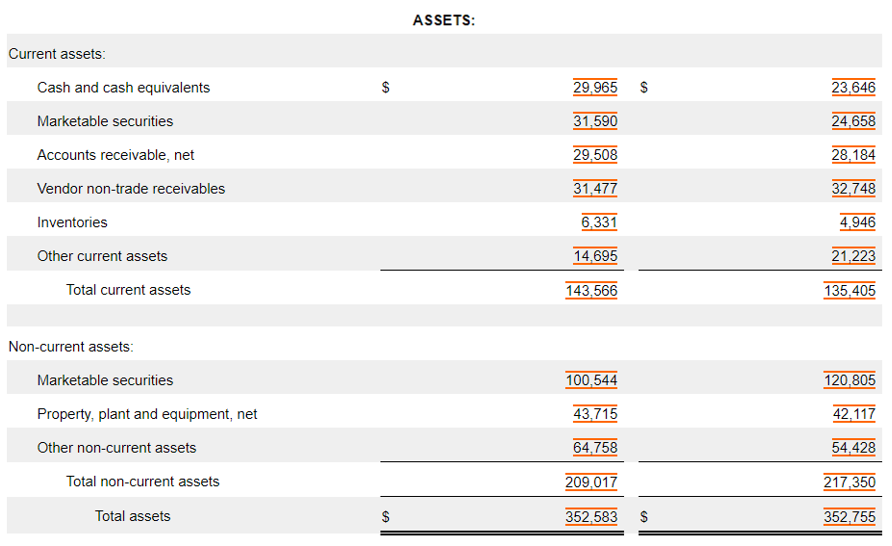The width and height of the screenshot is (892, 546).
Task: Select the total assets value 352,583
Action: click(591, 517)
